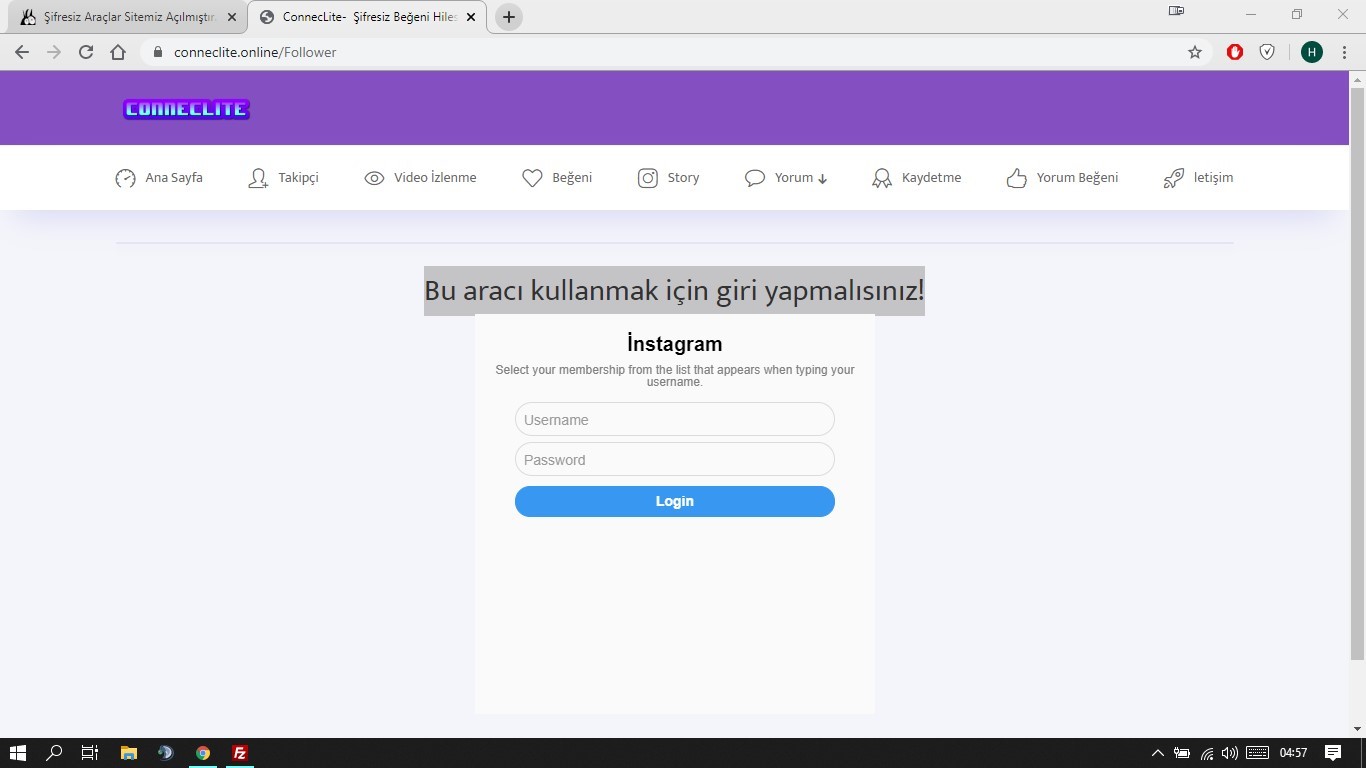This screenshot has width=1366, height=768.
Task: Click the ConnecLite logo
Action: tap(186, 109)
